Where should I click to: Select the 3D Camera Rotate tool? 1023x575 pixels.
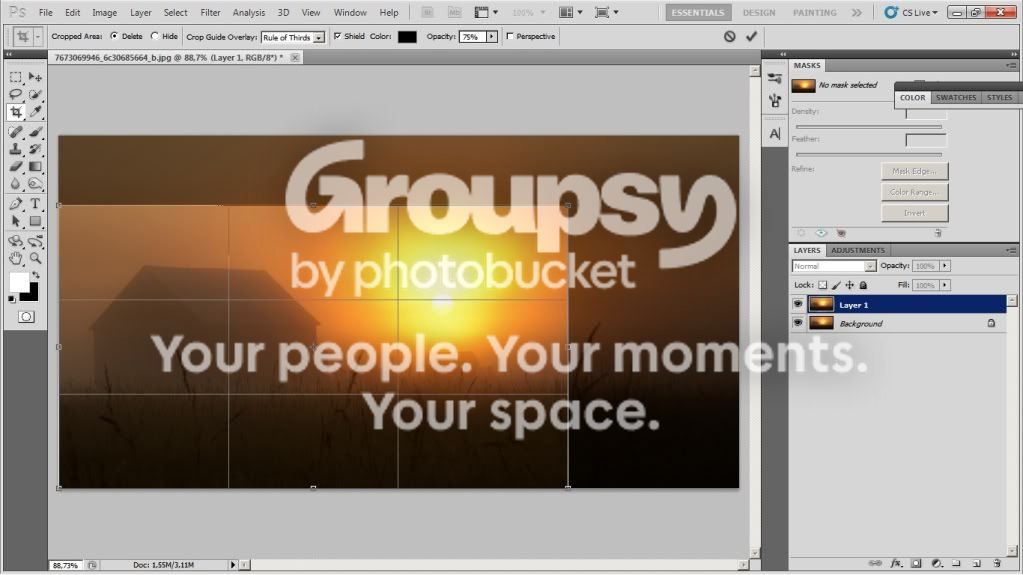click(x=35, y=241)
